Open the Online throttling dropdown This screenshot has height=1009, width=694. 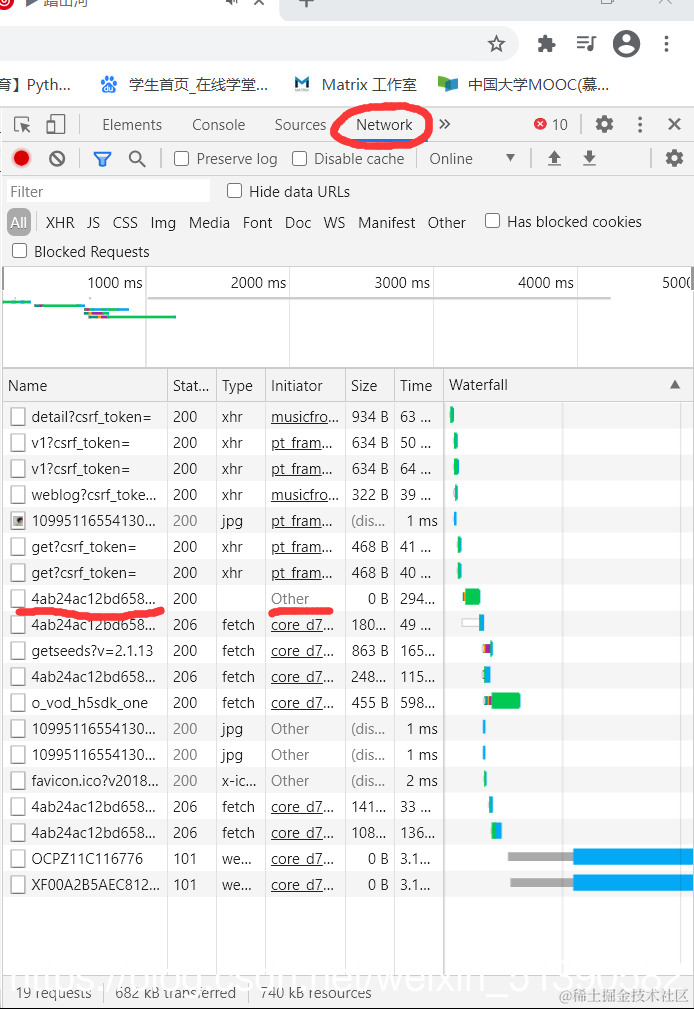(x=472, y=158)
